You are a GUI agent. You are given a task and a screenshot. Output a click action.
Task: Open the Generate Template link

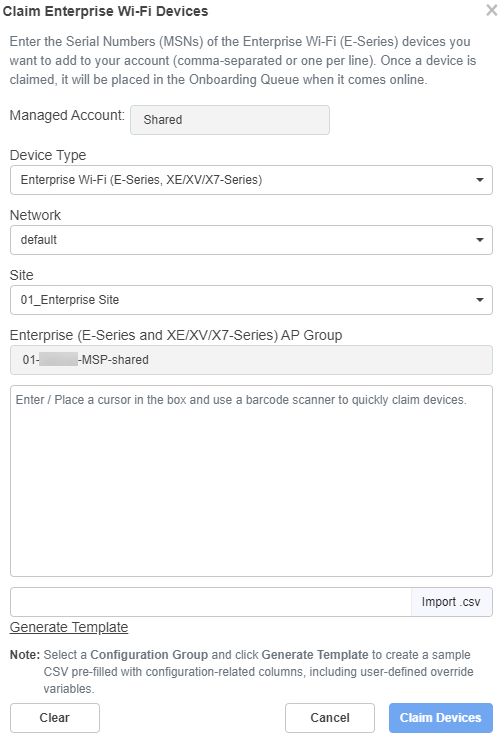69,627
